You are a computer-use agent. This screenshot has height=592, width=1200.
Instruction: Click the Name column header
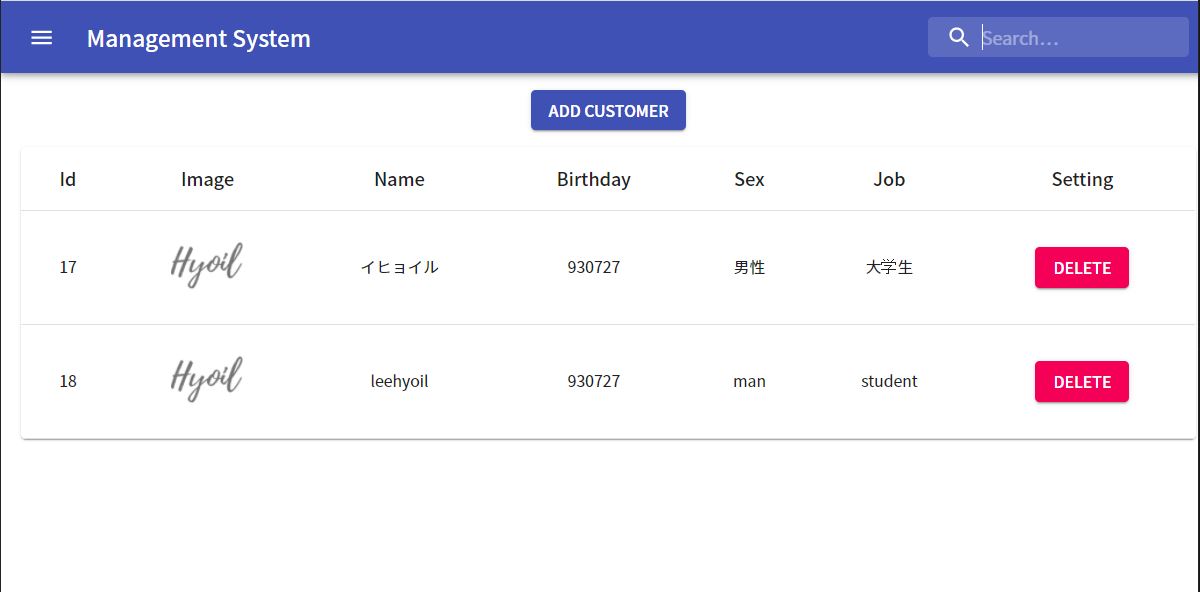pyautogui.click(x=399, y=179)
